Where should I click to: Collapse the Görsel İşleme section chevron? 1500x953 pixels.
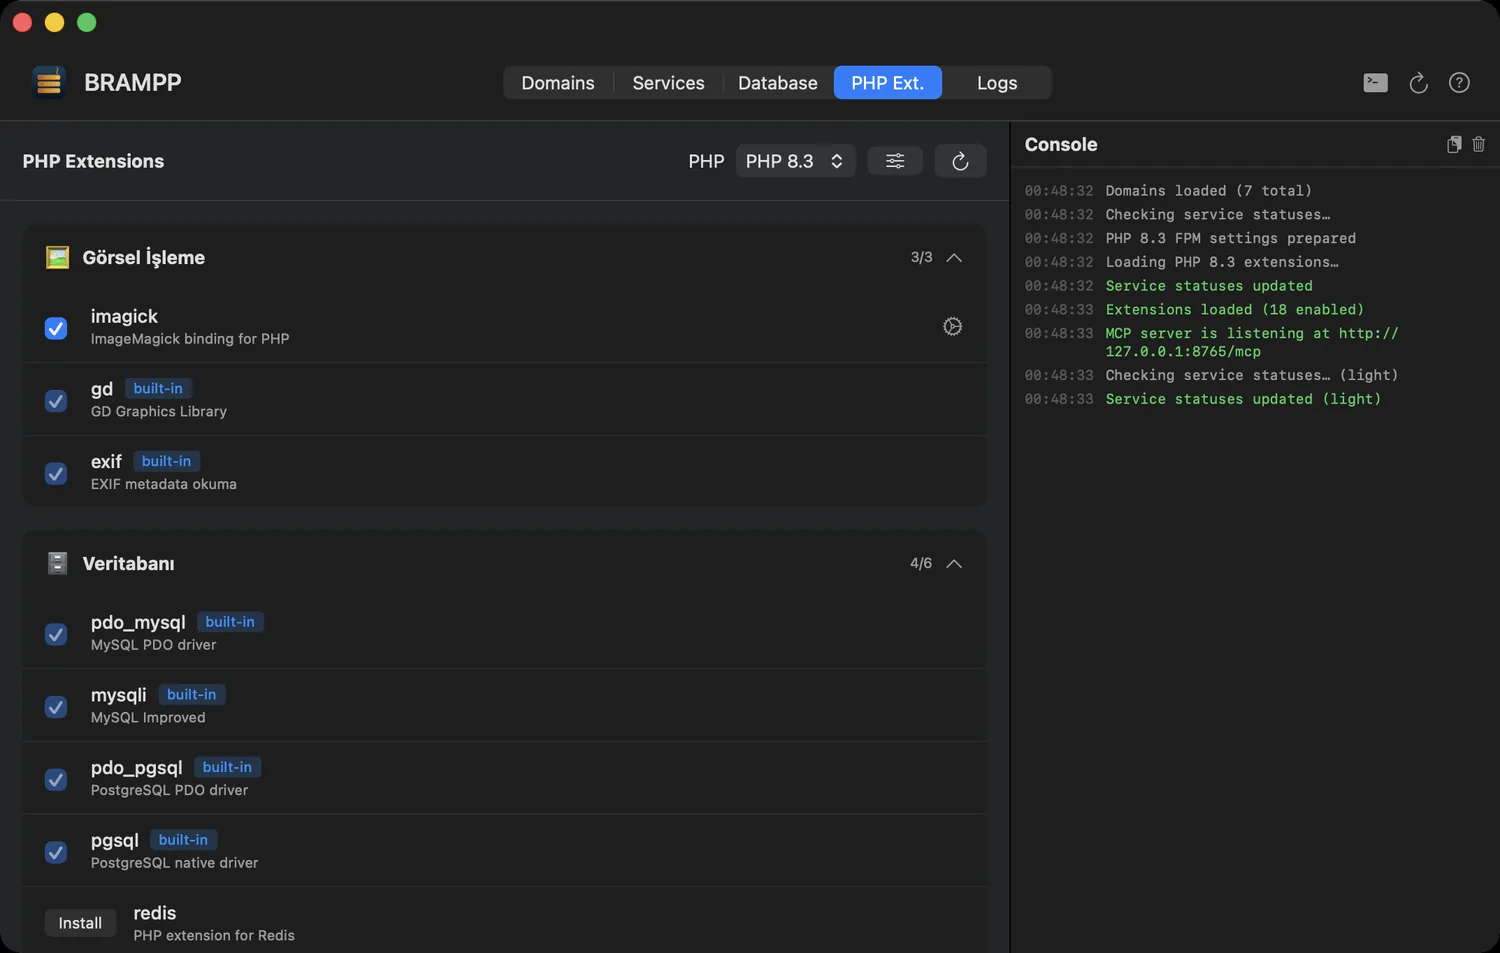[x=954, y=258]
